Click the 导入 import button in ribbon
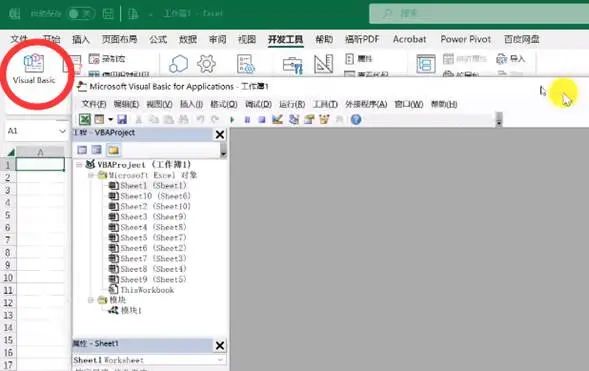Viewport: 589px width, 371px height. point(511,59)
